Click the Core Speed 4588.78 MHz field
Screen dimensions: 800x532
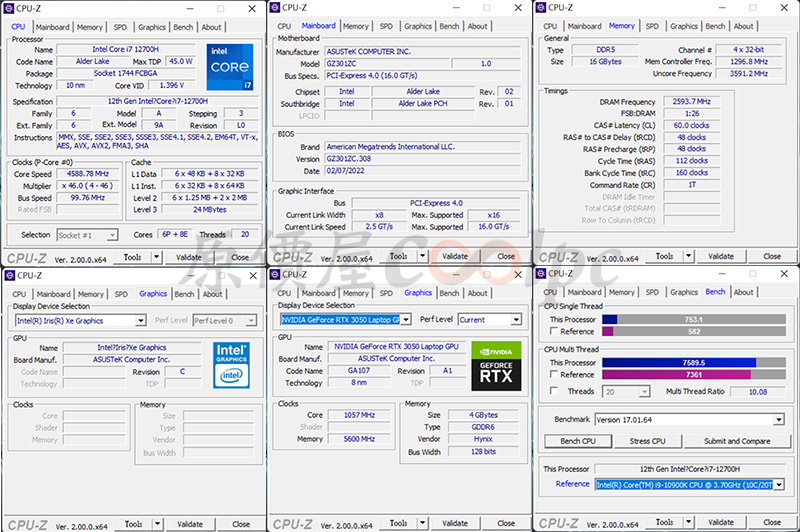click(88, 174)
